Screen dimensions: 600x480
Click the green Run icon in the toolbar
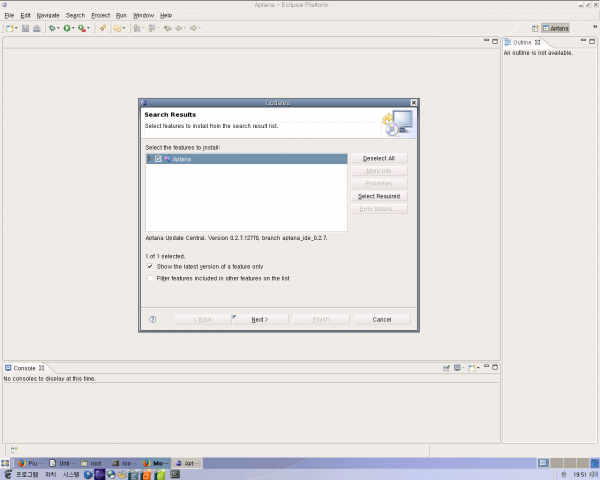[x=67, y=28]
